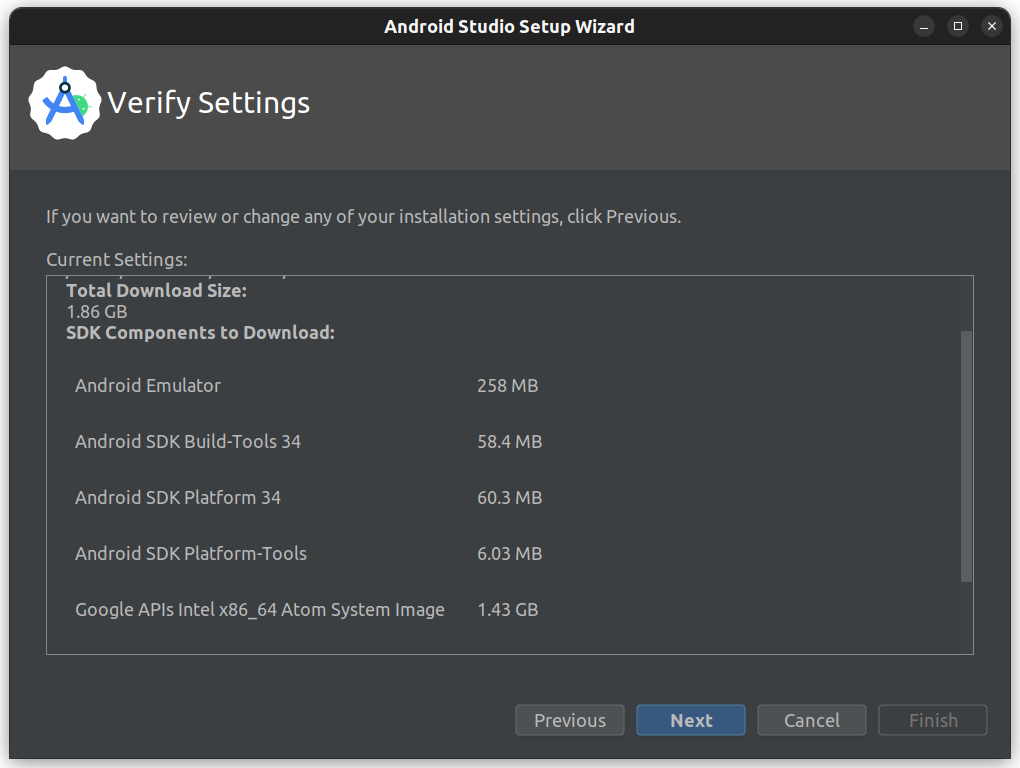Screen dimensions: 1020x768
Task: Click the 1.86 GB total size value
Action: pos(96,311)
